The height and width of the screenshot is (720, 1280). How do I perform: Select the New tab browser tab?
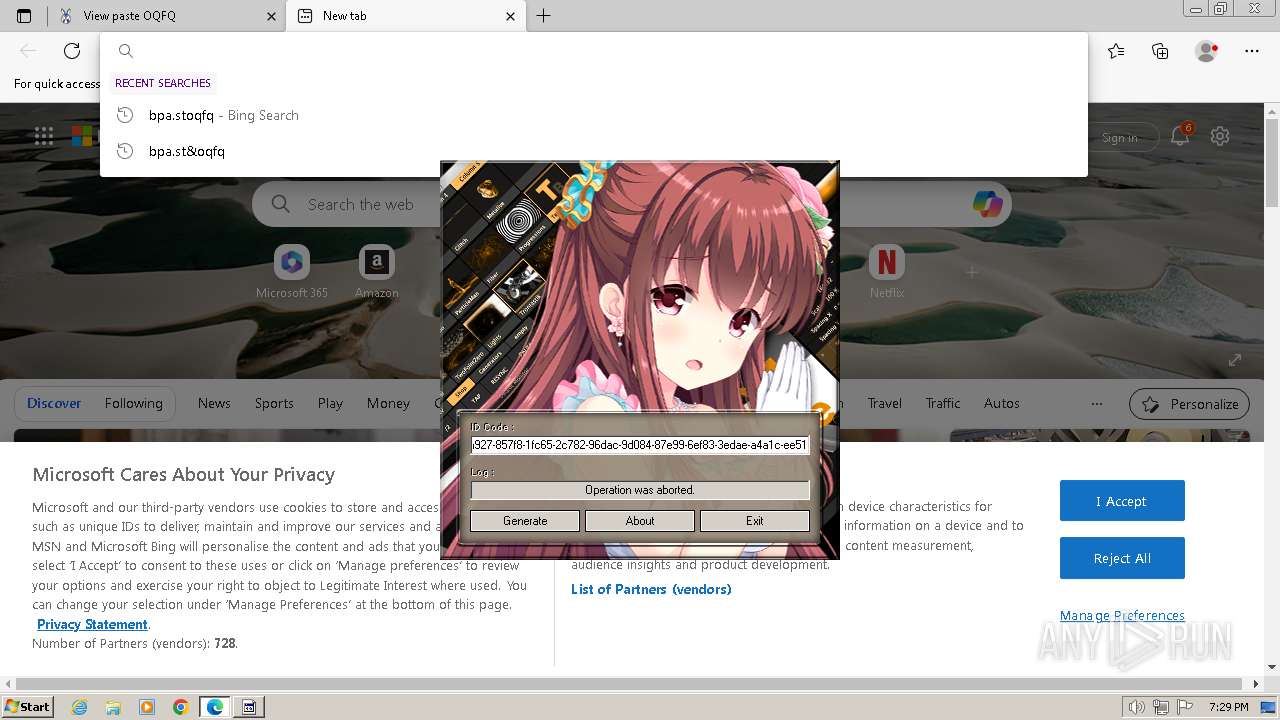[400, 16]
